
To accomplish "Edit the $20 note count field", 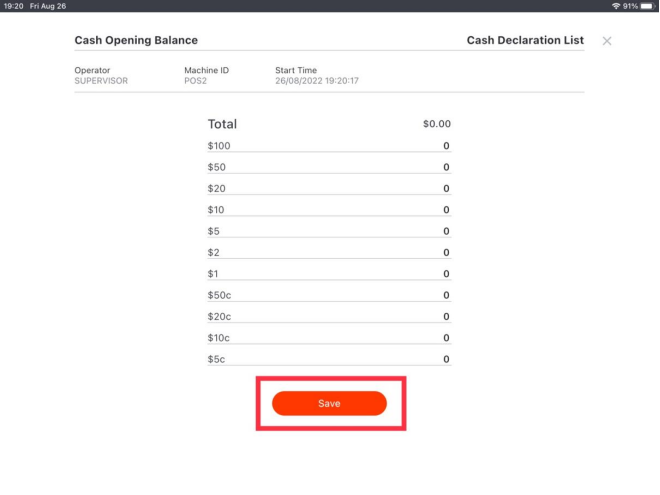I will 329,189.
